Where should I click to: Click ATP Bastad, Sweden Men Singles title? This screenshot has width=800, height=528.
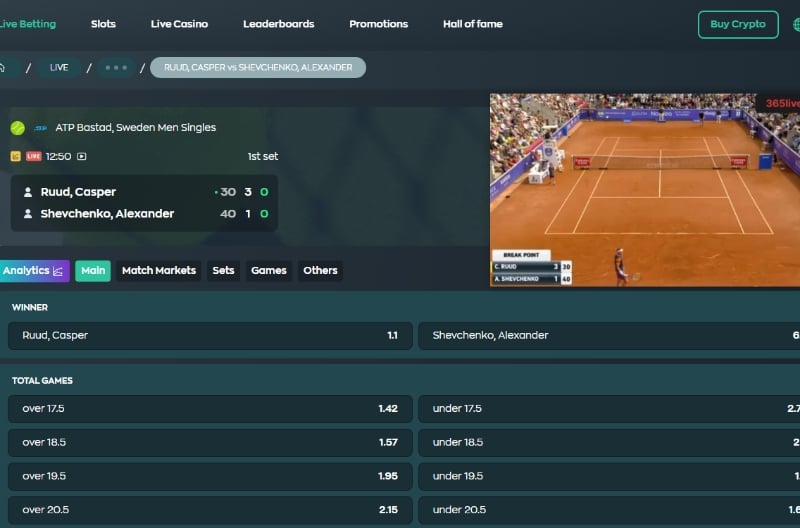click(136, 128)
